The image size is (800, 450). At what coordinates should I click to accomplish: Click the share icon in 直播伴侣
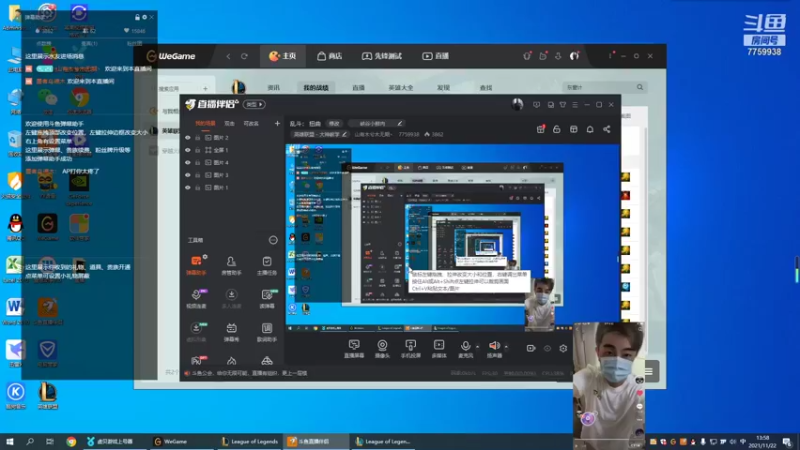607,129
